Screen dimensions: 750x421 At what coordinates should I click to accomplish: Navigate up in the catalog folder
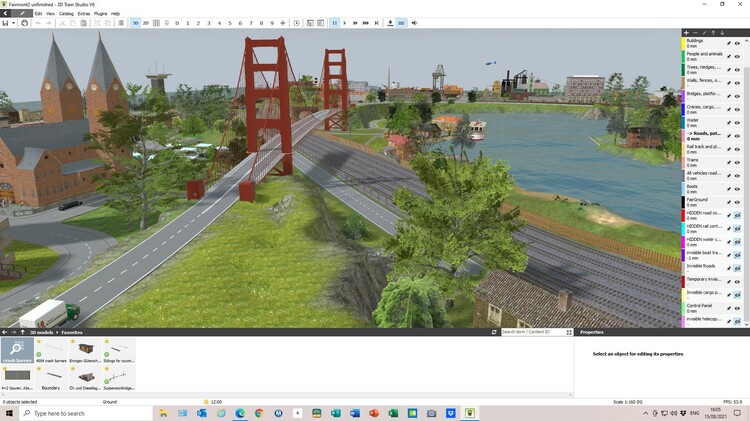[x=22, y=332]
